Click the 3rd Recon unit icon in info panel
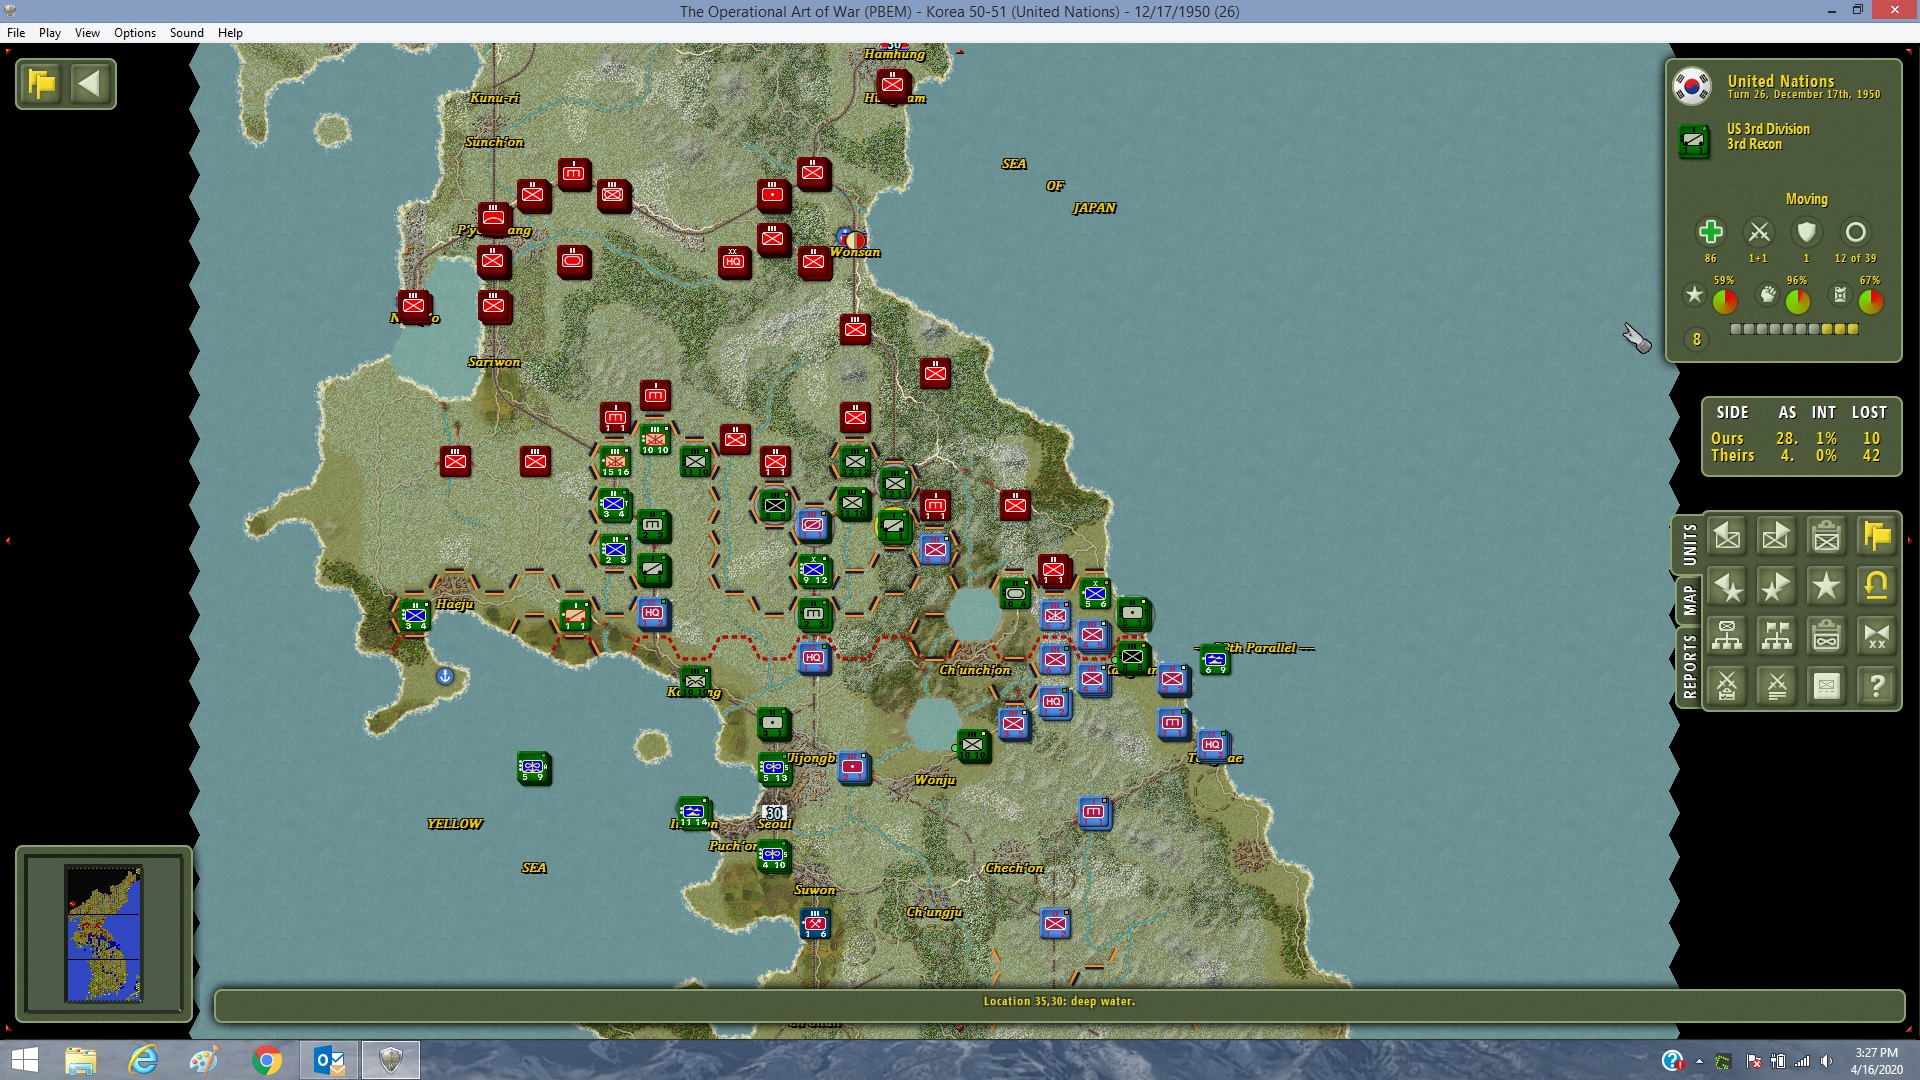1920x1080 pixels. 1694,141
